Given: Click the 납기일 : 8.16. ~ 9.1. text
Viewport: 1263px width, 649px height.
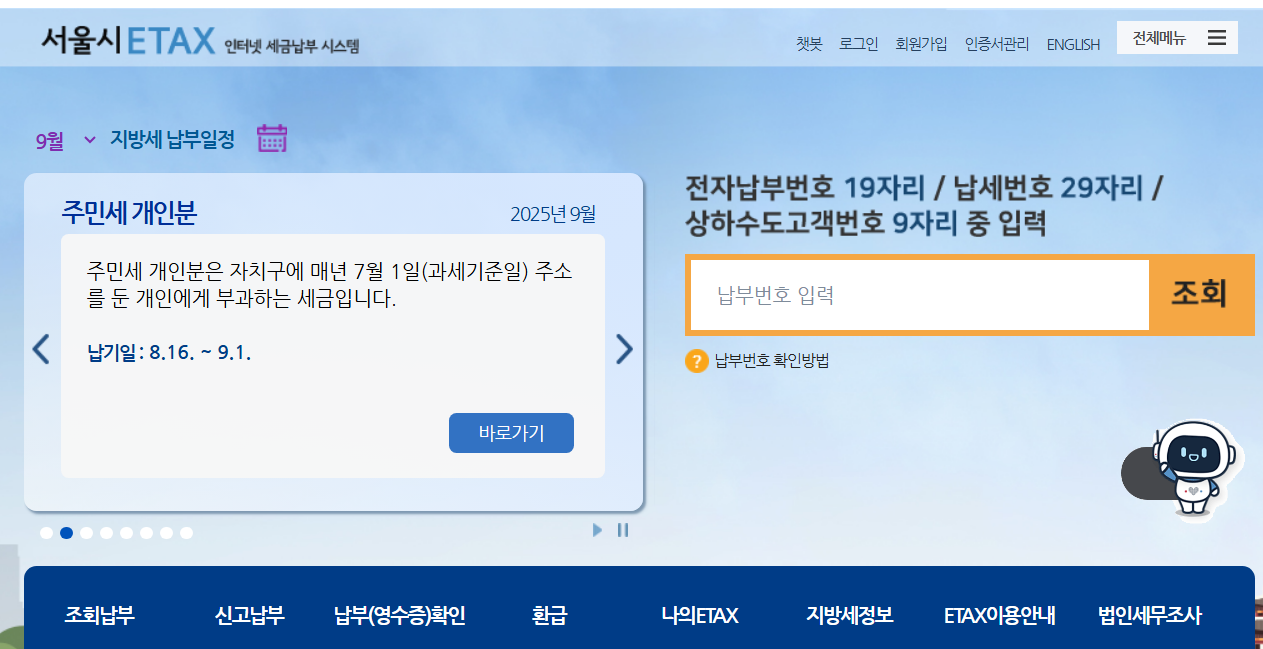Looking at the screenshot, I should pos(169,352).
